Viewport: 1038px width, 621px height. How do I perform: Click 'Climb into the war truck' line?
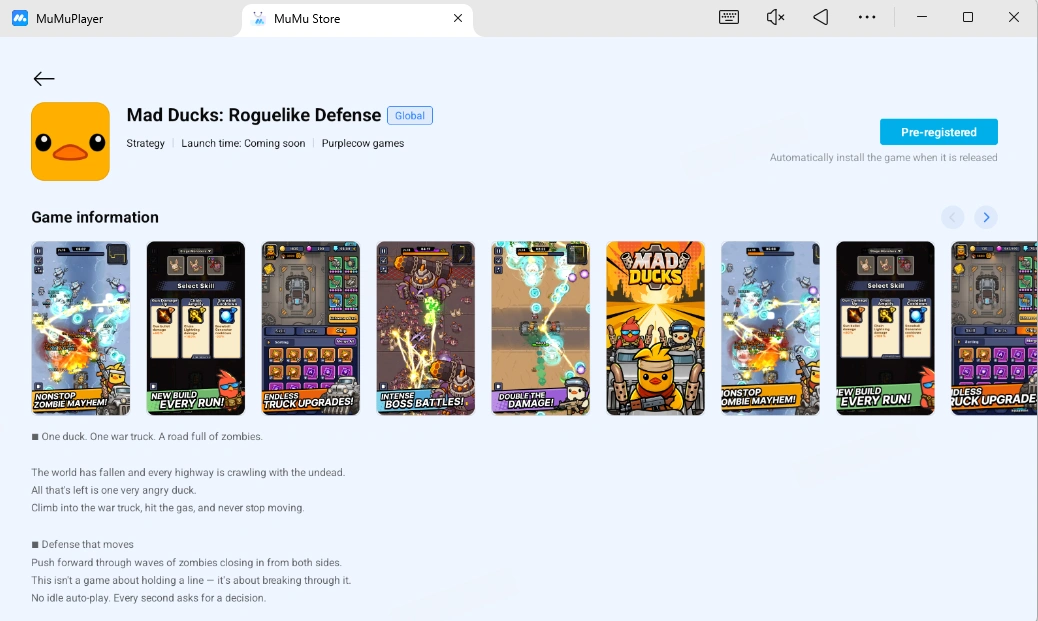(167, 508)
